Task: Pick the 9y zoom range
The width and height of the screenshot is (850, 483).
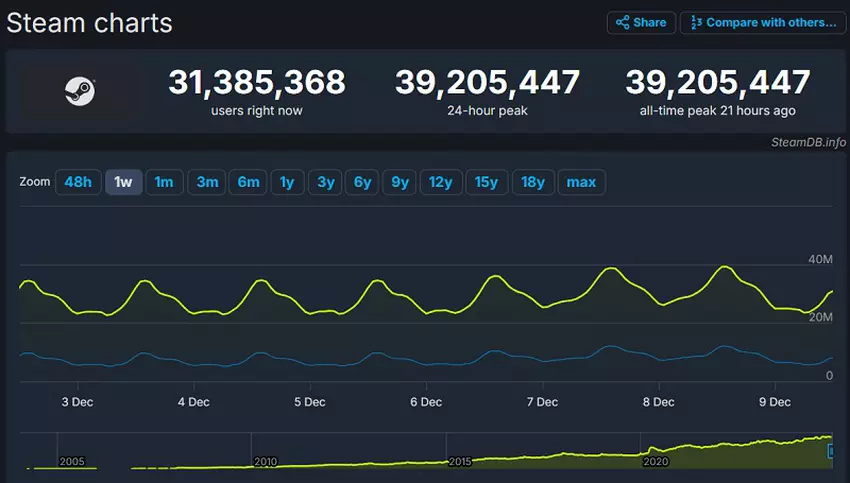Action: click(400, 182)
